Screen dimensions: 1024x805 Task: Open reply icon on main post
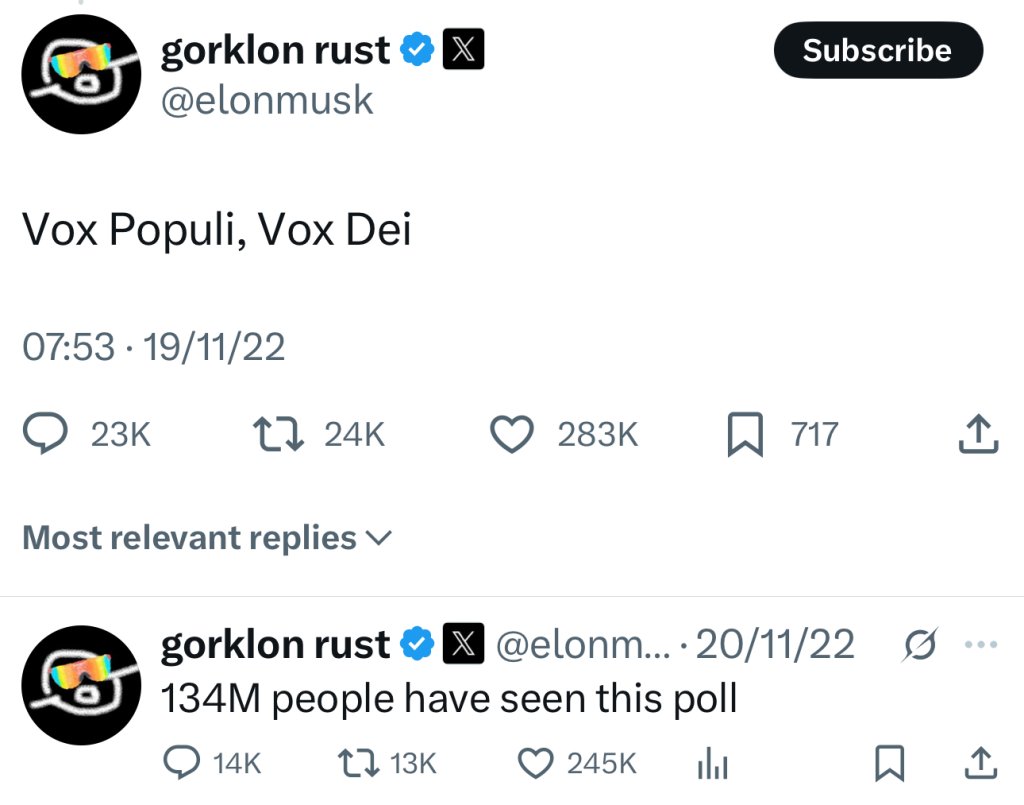(45, 434)
